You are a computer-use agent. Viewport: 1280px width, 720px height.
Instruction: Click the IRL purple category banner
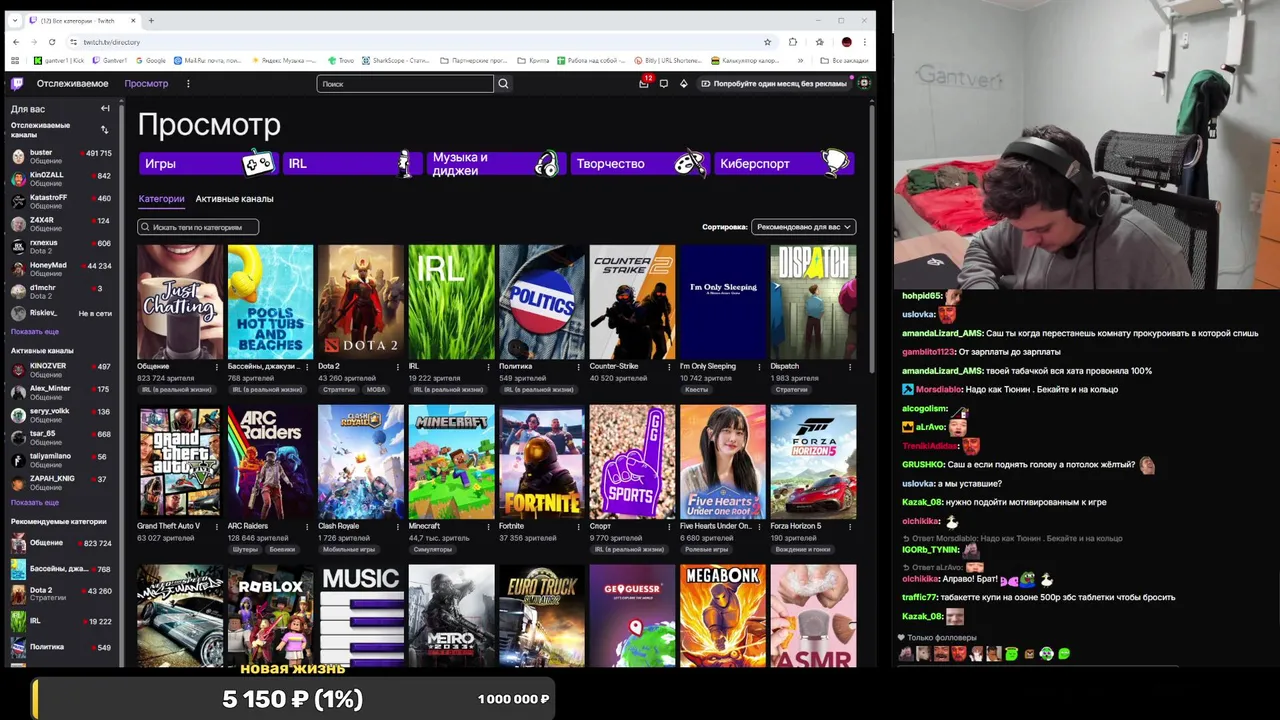[351, 164]
